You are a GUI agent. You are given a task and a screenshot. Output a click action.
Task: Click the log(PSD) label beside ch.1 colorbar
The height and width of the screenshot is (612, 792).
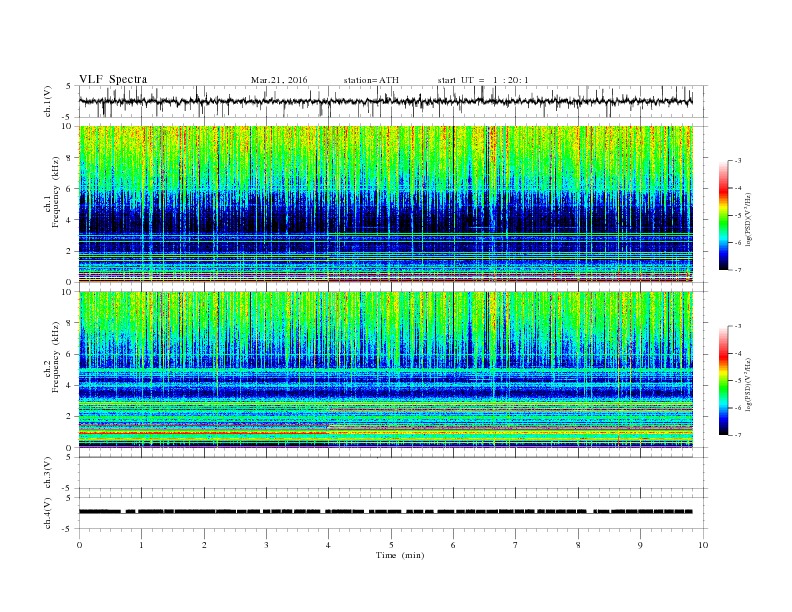(x=748, y=219)
